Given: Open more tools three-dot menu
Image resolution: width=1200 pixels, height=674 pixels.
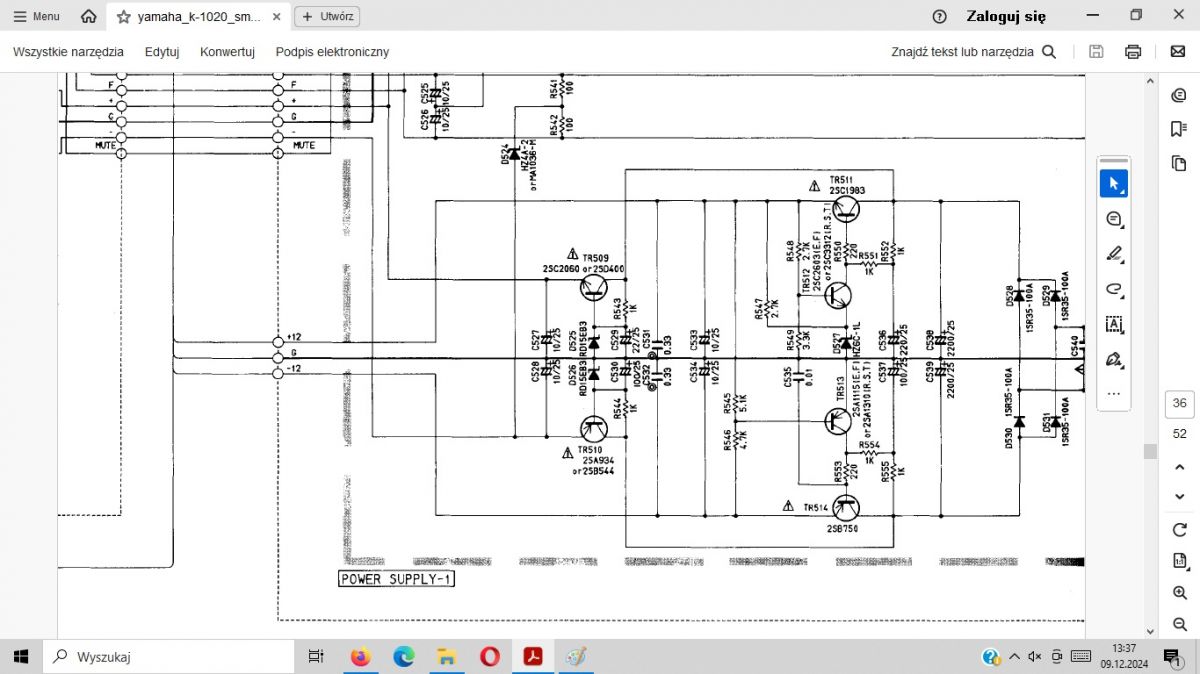Looking at the screenshot, I should coord(1114,394).
